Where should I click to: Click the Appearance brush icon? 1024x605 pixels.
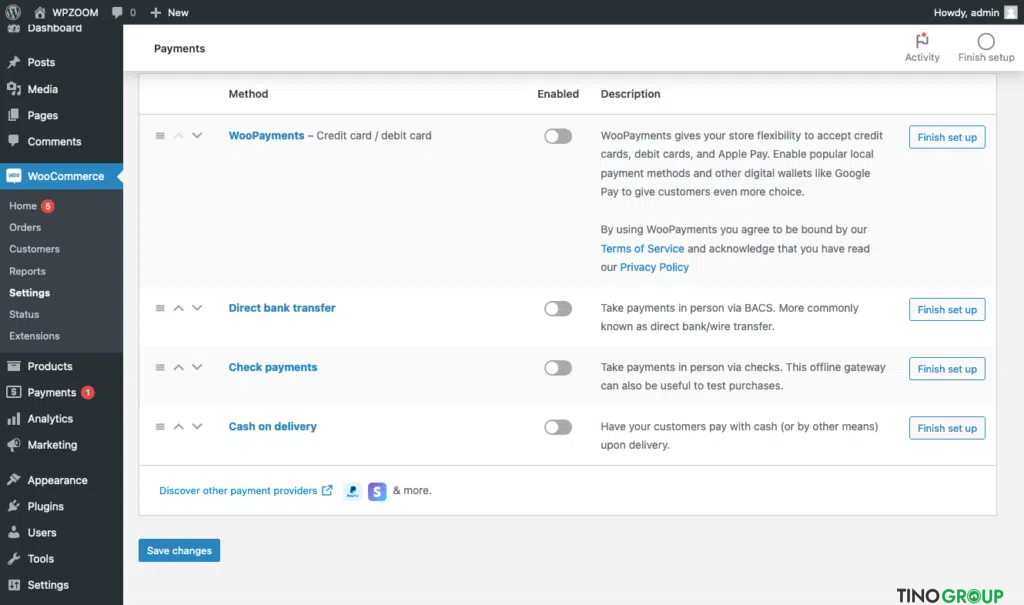pyautogui.click(x=14, y=480)
